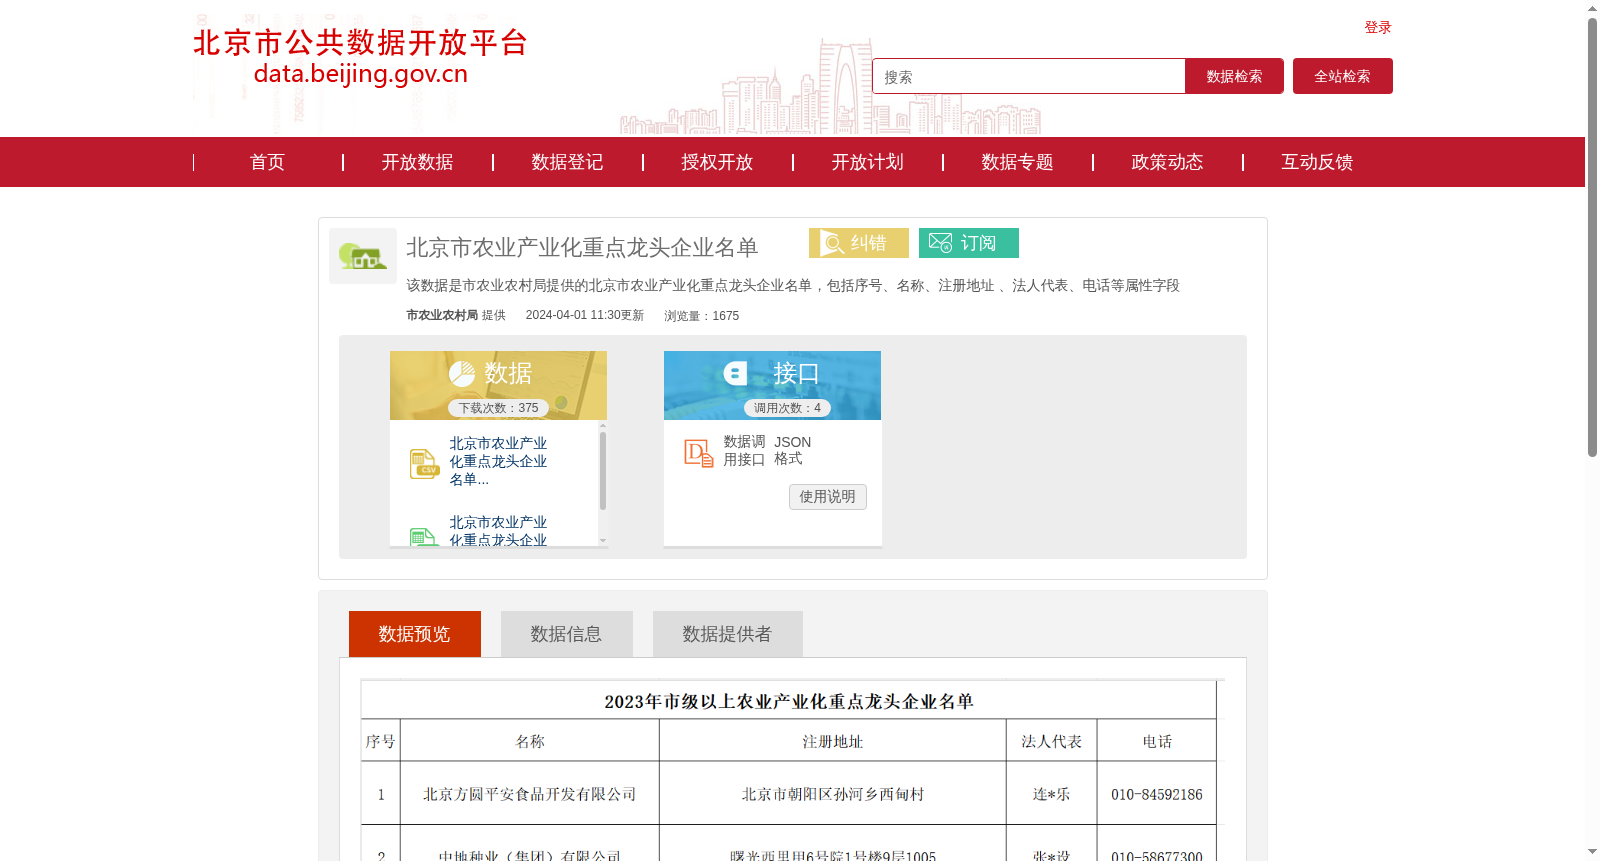
Task: Click the CSV file icon
Action: (425, 464)
